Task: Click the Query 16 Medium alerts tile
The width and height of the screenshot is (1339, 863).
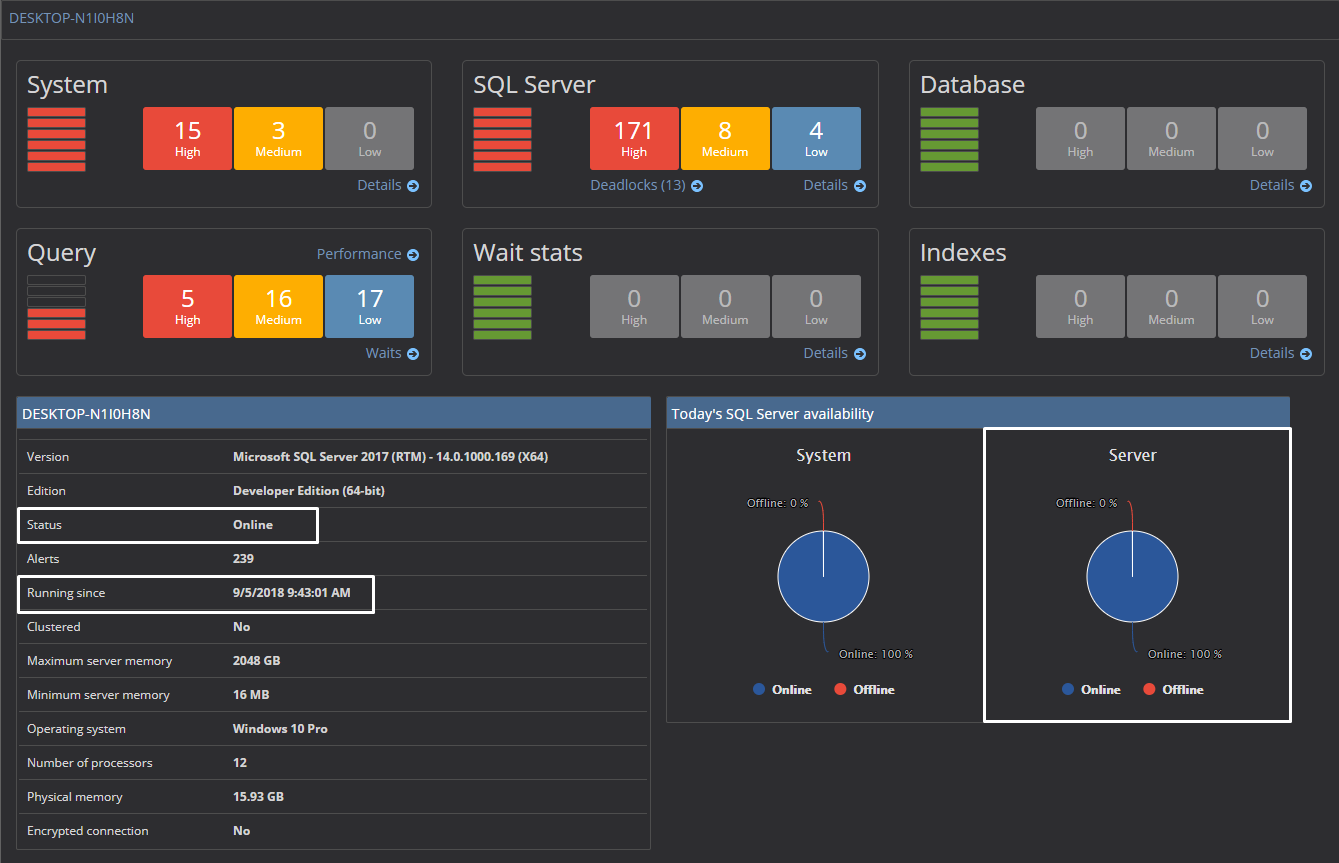Action: (278, 306)
